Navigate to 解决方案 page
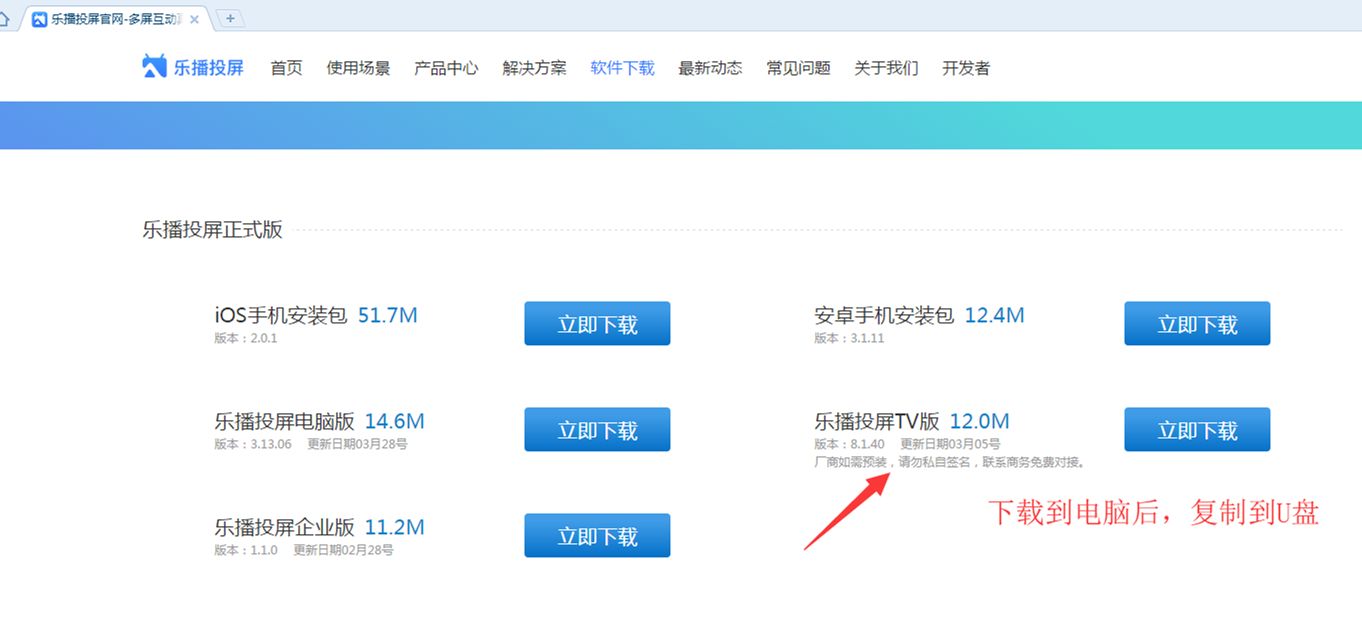This screenshot has width=1362, height=623. coord(534,68)
